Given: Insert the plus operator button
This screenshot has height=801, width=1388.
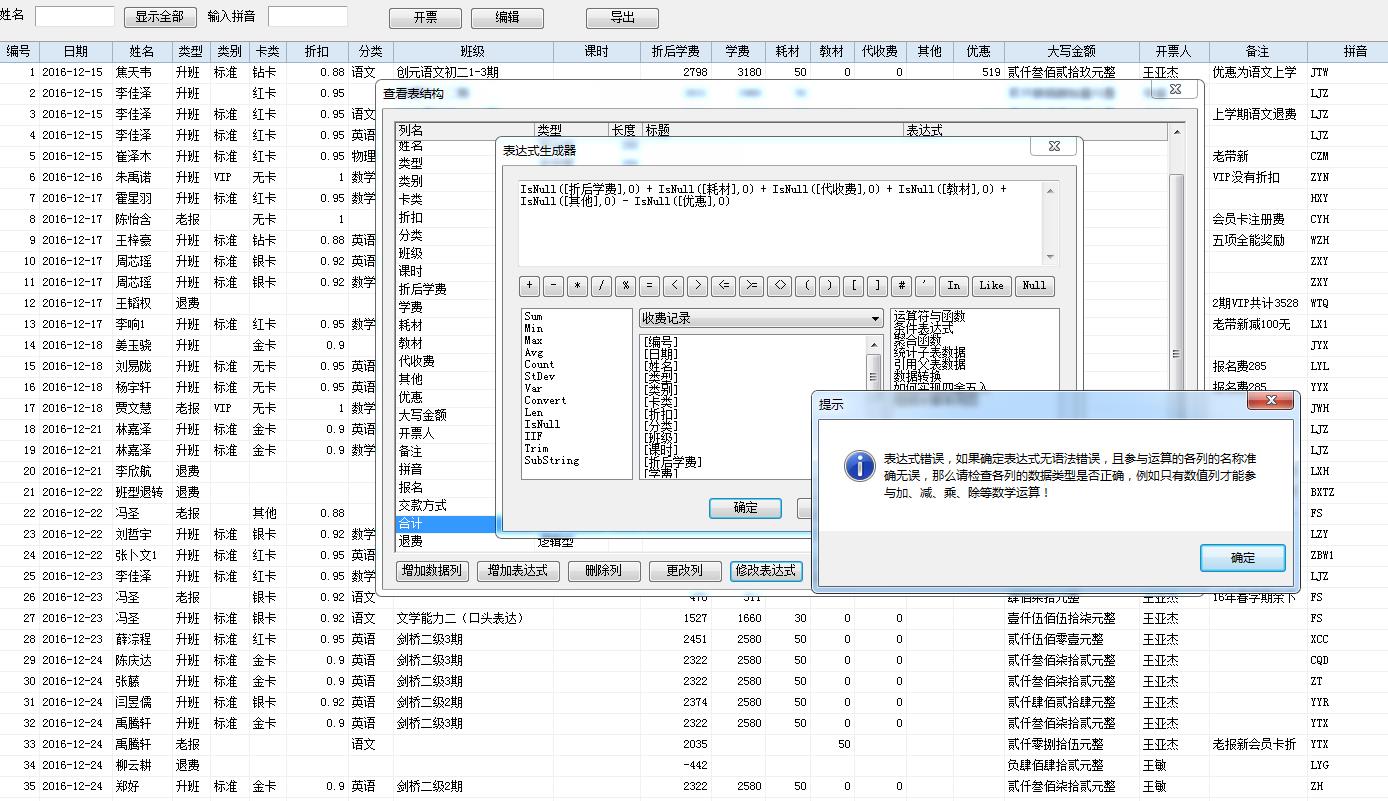Looking at the screenshot, I should point(530,286).
